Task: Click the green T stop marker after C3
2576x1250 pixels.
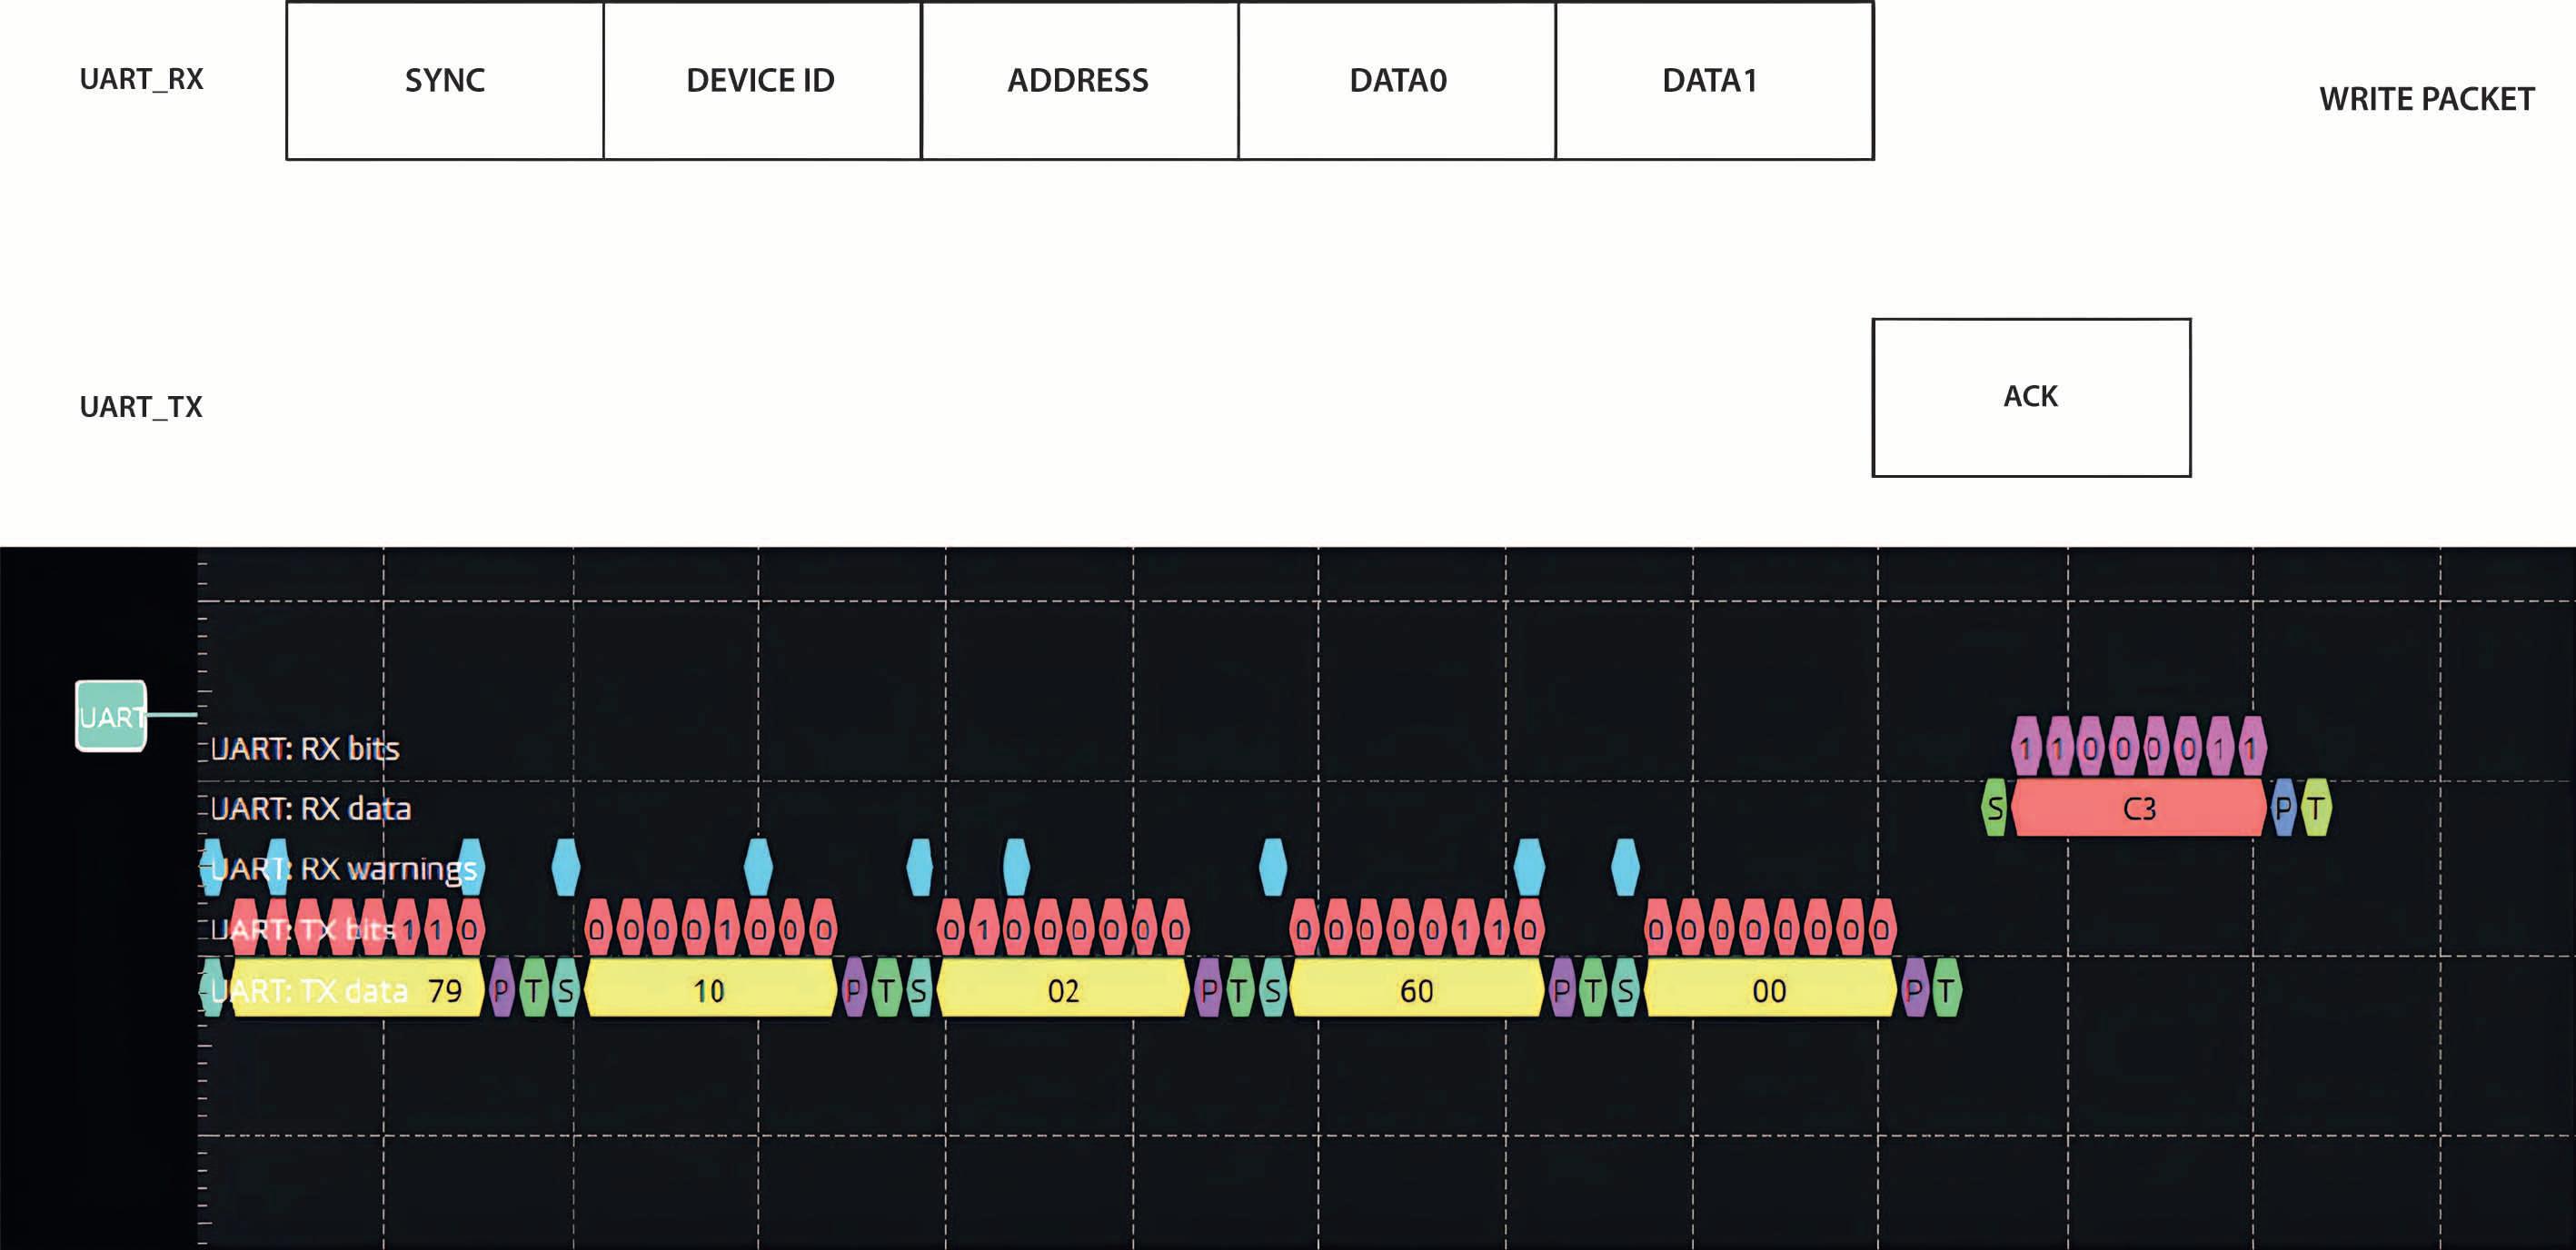Action: tap(2316, 808)
